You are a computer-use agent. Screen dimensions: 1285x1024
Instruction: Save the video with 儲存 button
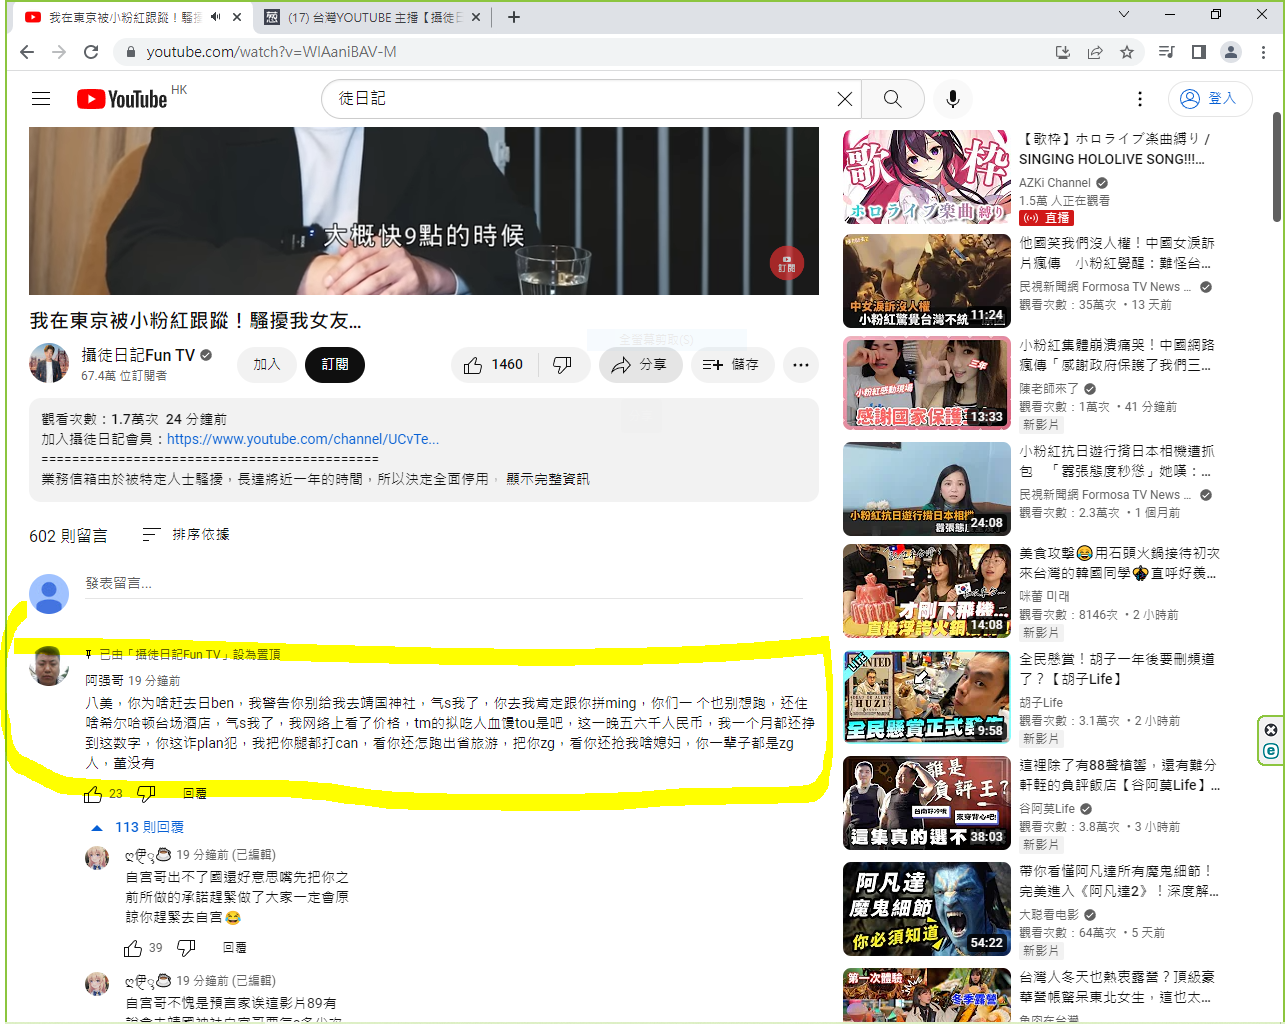pos(731,365)
